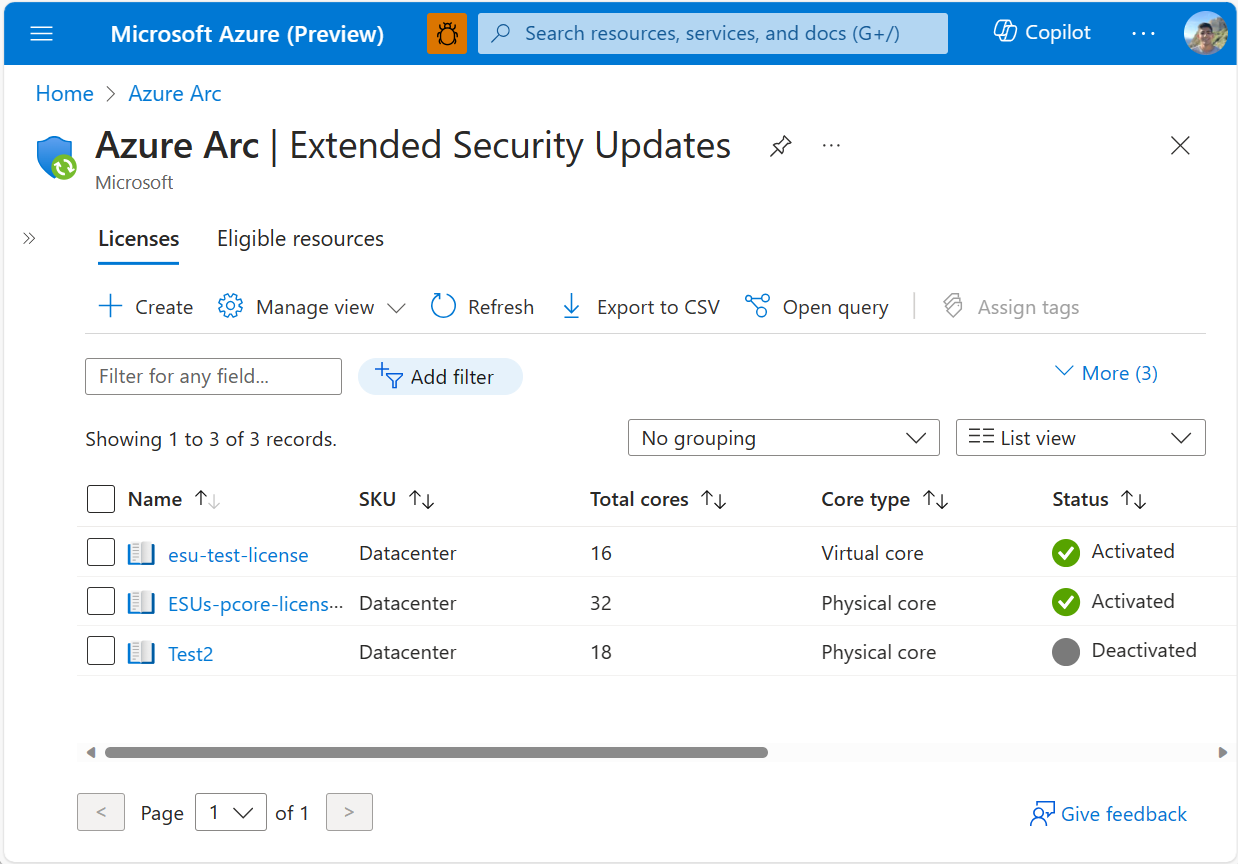Image resolution: width=1238 pixels, height=864 pixels.
Task: Open the No grouping dropdown
Action: [783, 437]
